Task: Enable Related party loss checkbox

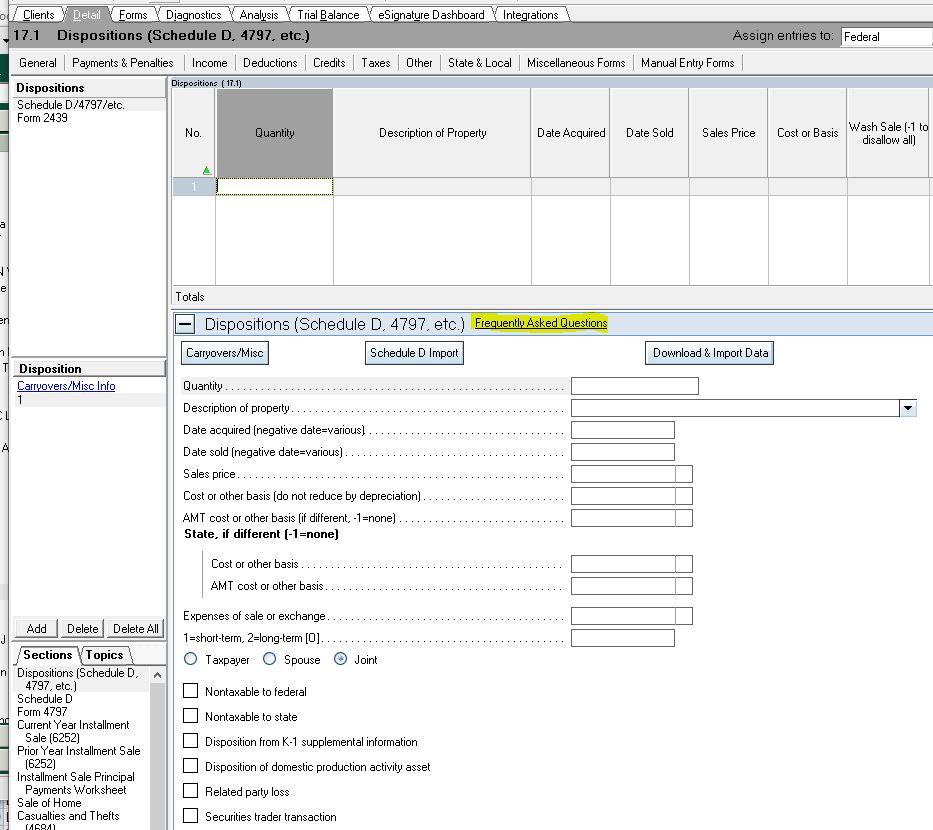Action: [x=191, y=791]
